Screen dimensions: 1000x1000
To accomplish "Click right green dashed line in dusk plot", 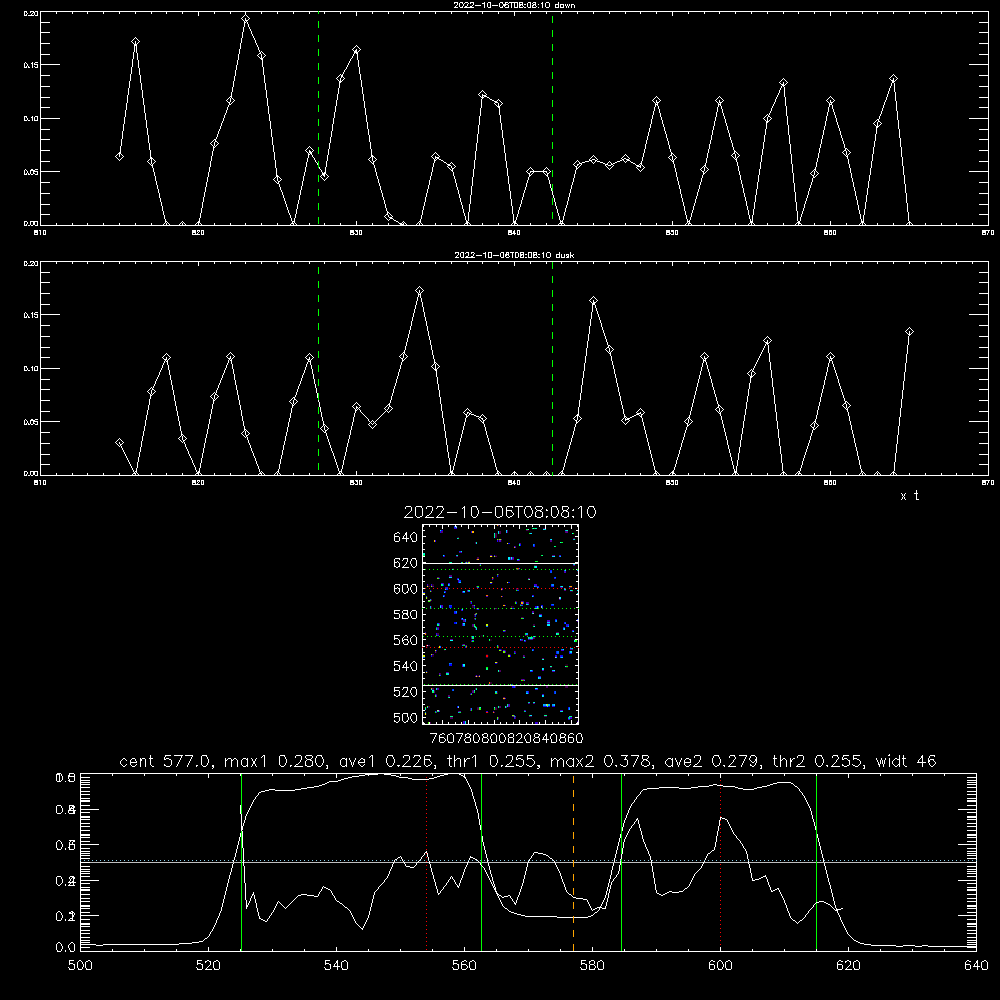I will click(552, 368).
